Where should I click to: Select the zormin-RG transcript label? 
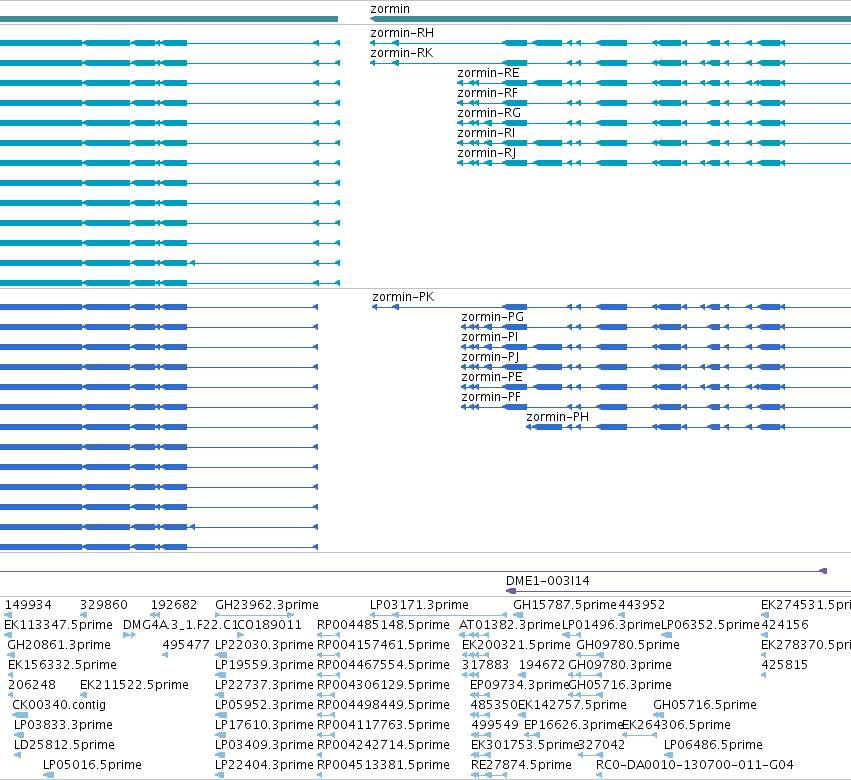489,113
